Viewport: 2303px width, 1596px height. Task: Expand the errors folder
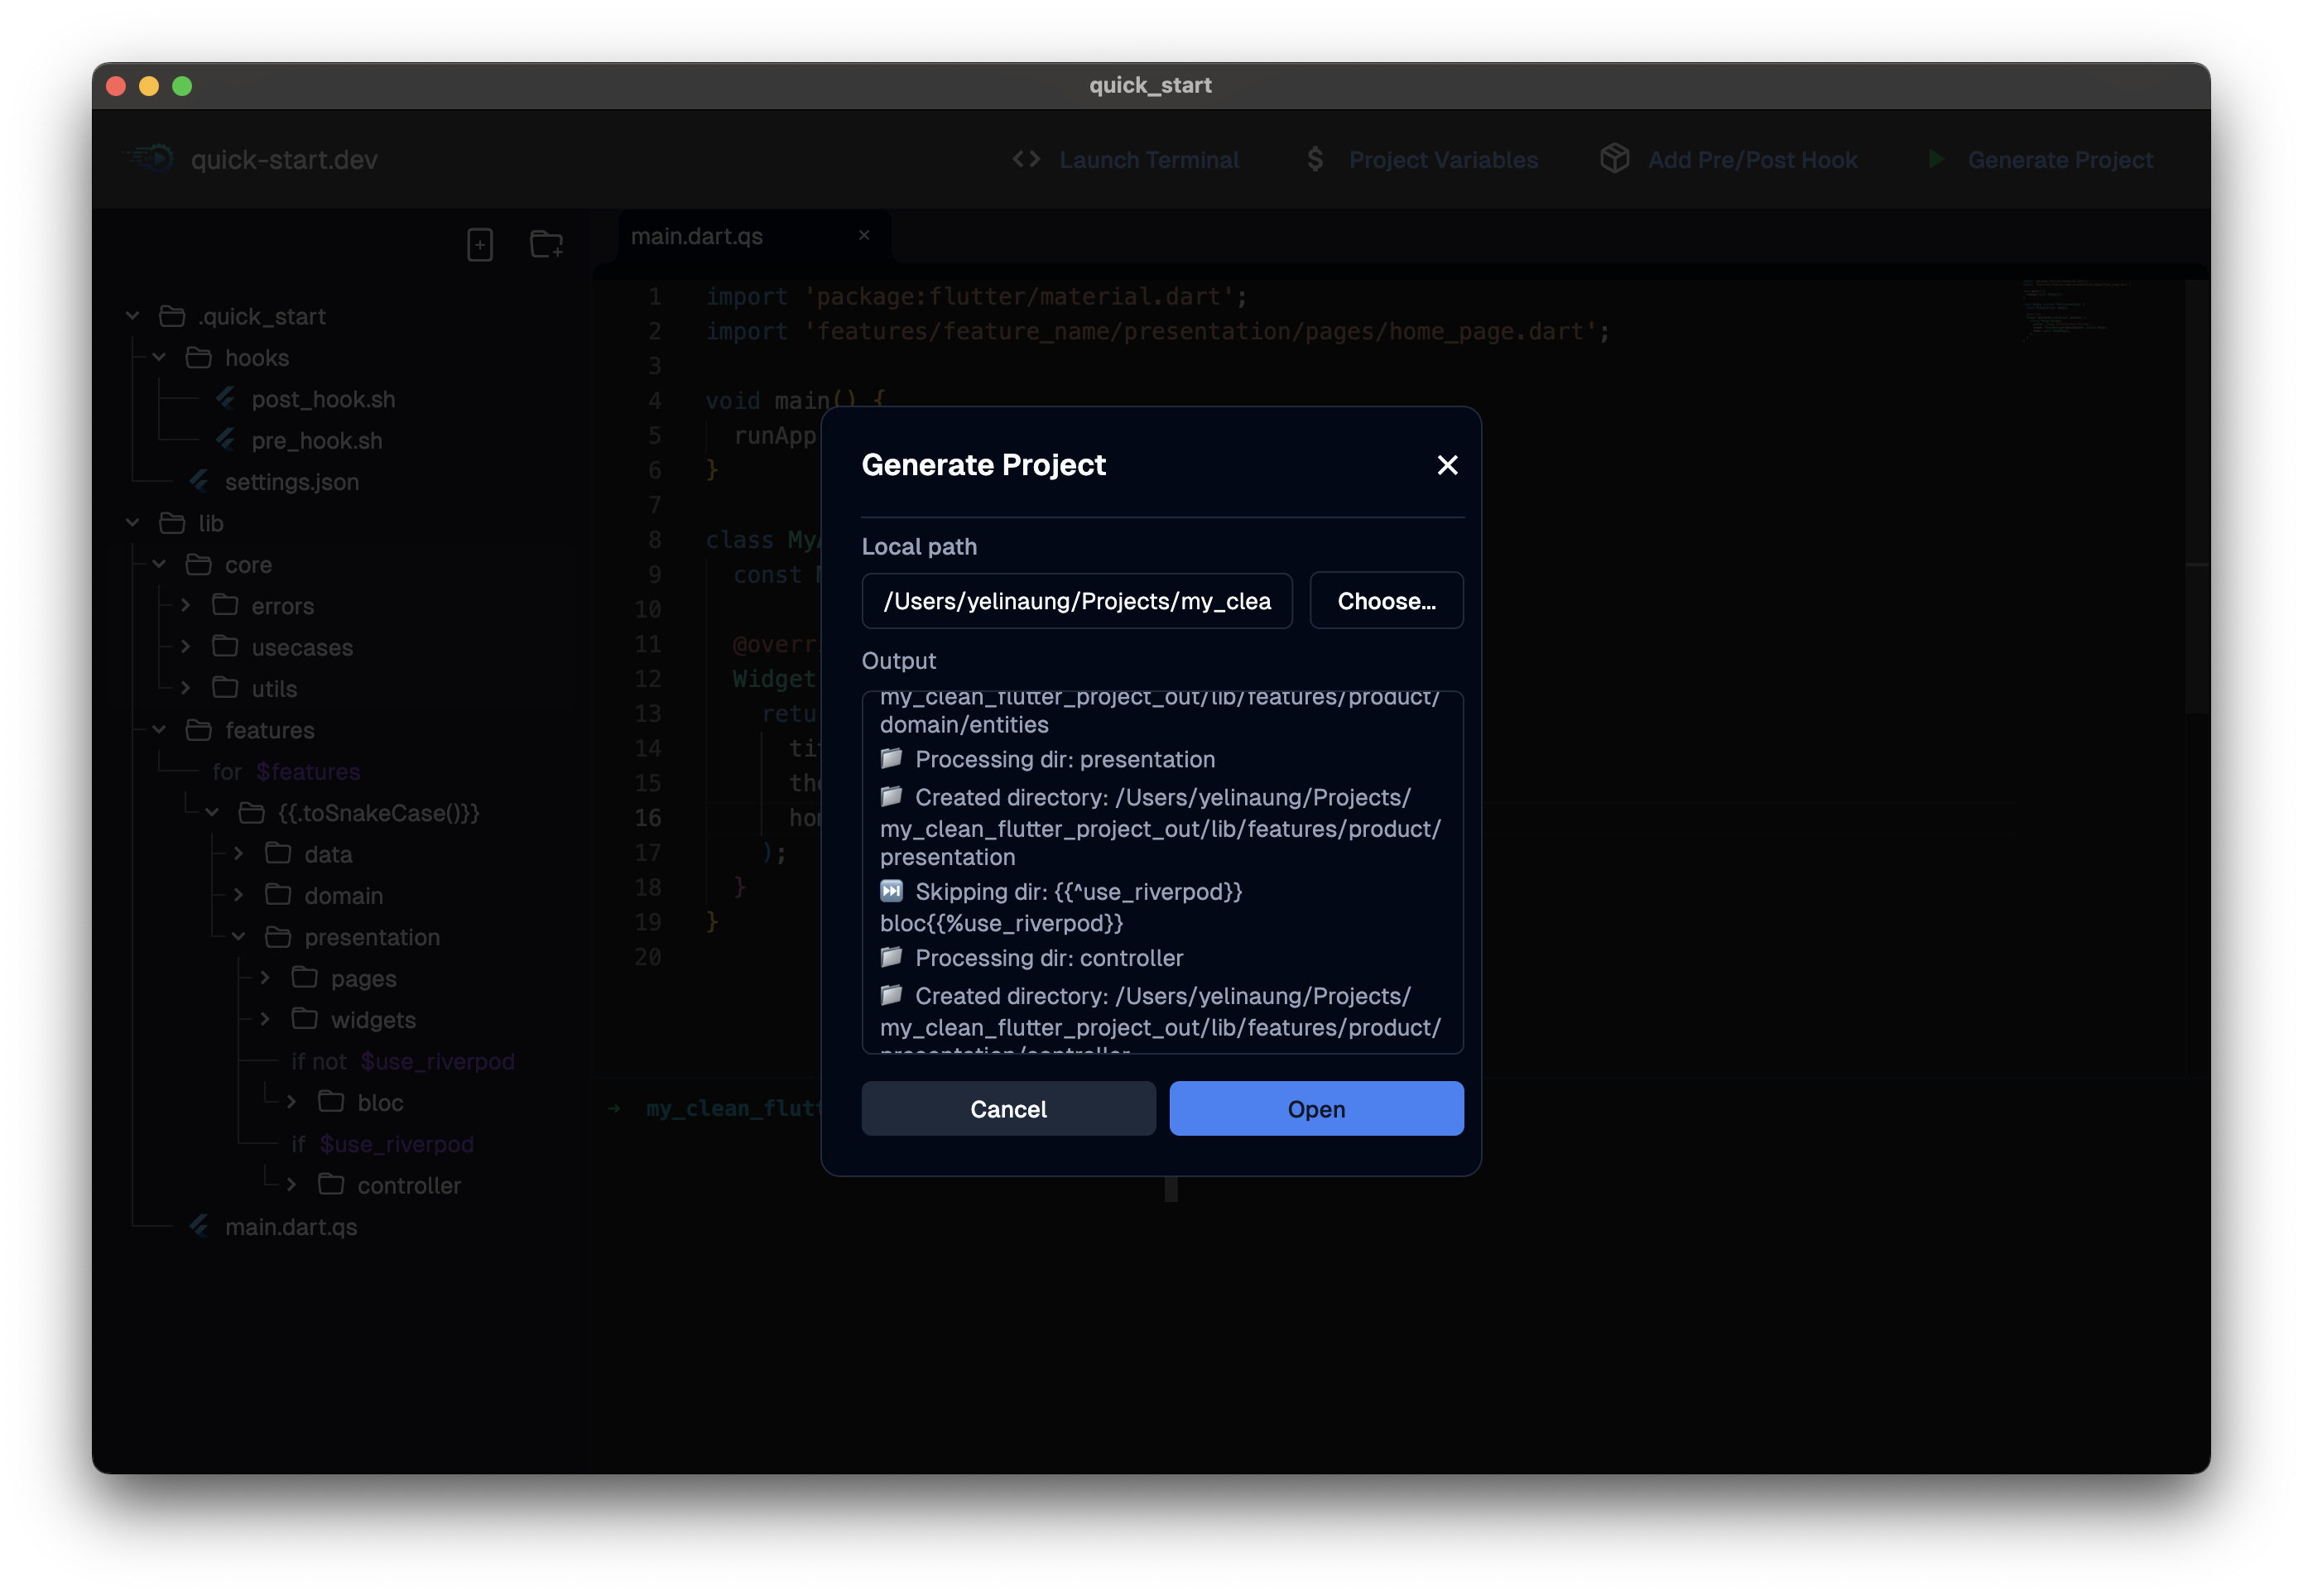[x=185, y=605]
